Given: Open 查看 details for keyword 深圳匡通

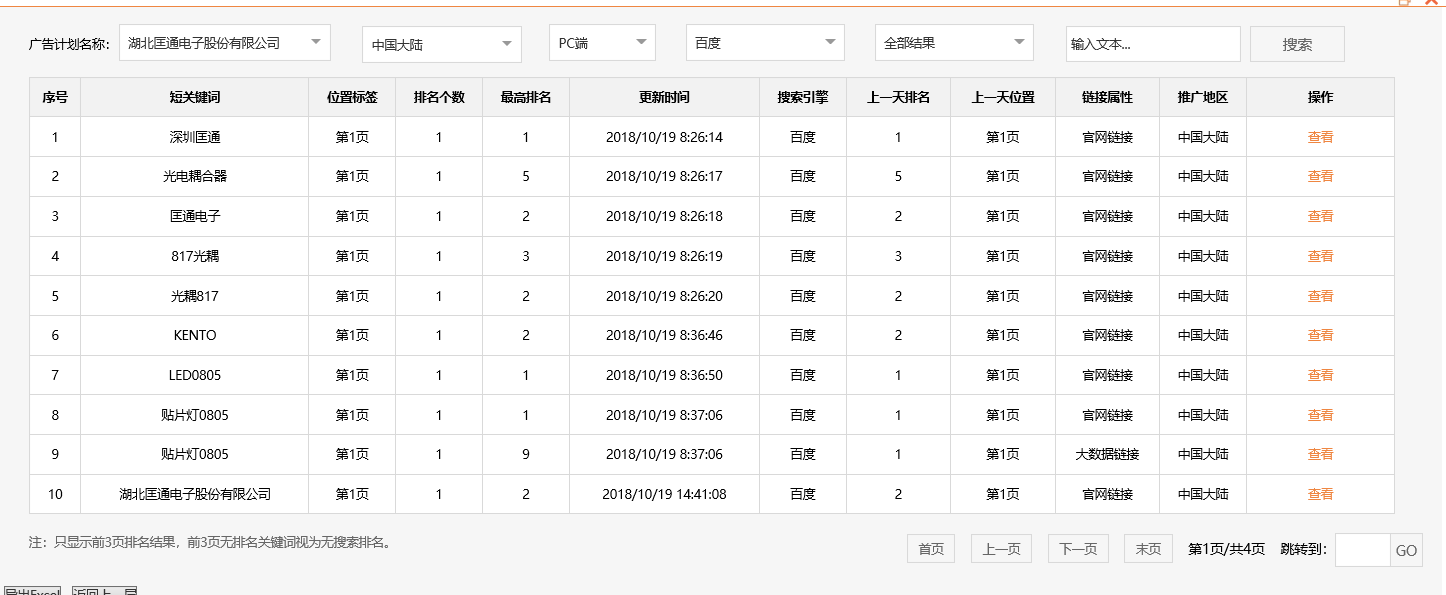Looking at the screenshot, I should [x=1320, y=136].
